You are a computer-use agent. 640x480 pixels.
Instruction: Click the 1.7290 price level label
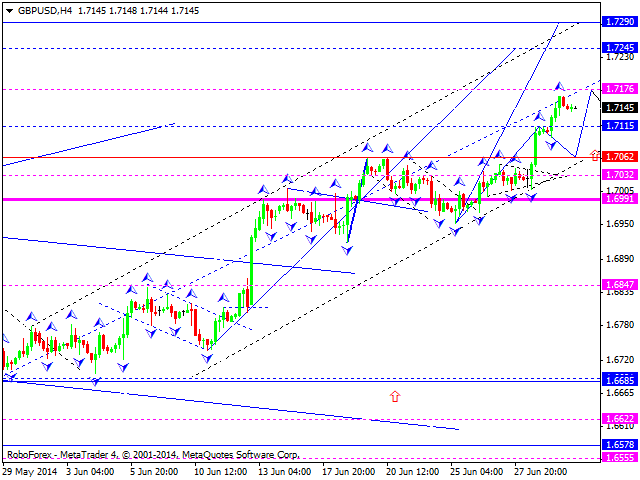pyautogui.click(x=620, y=21)
